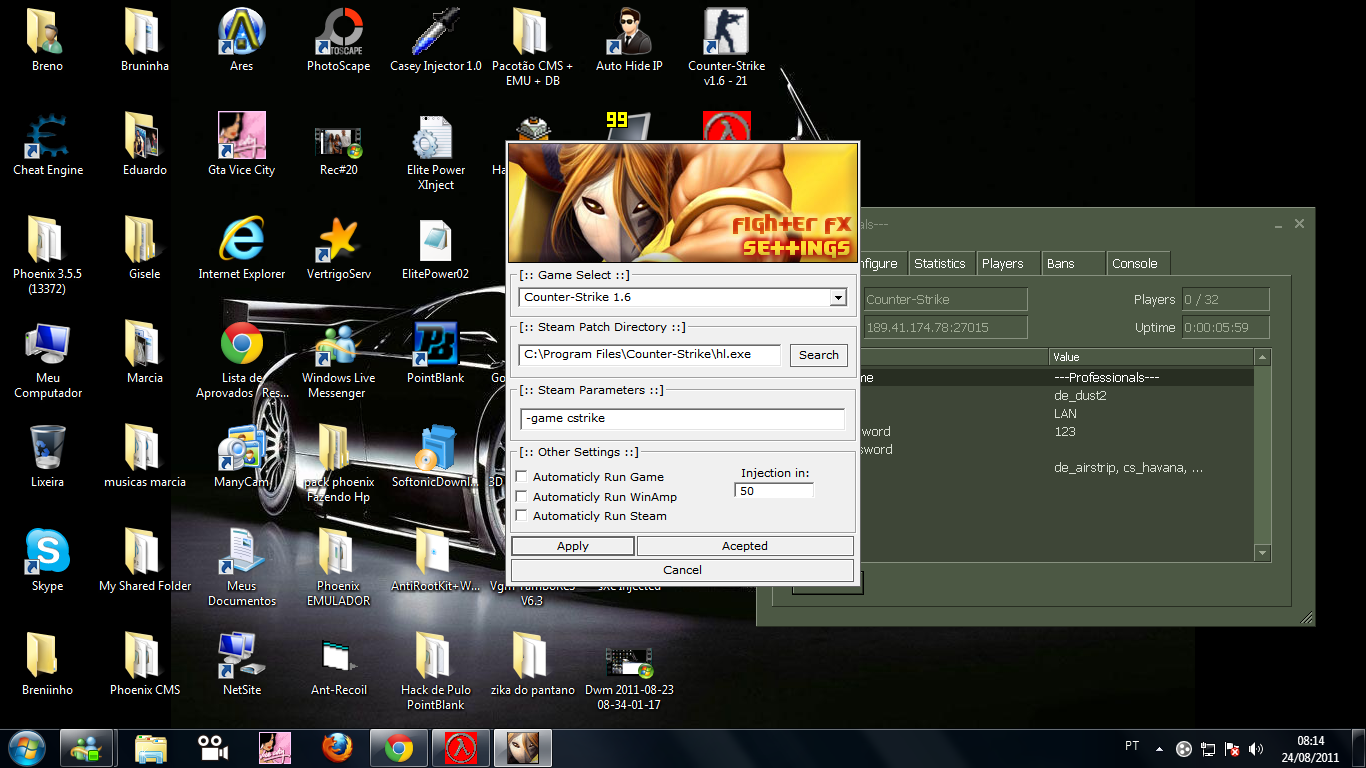Click the Apply button
1366x768 pixels.
click(x=573, y=546)
